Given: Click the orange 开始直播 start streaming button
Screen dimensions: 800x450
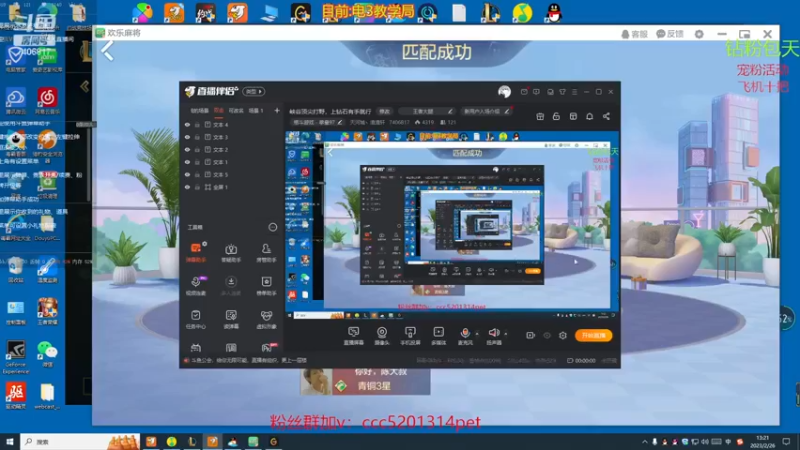Looking at the screenshot, I should [x=593, y=335].
